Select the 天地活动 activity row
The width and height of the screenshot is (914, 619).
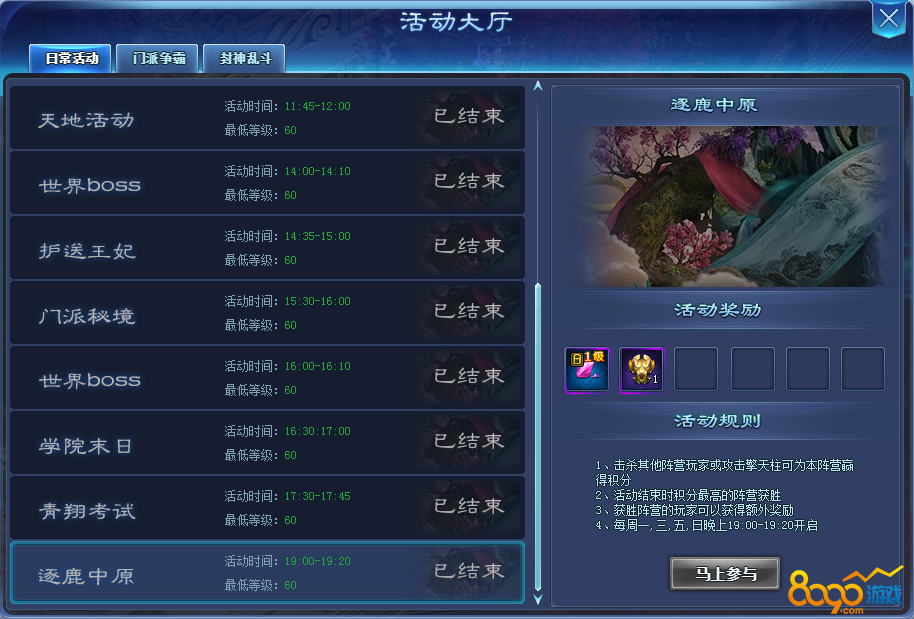click(x=268, y=118)
